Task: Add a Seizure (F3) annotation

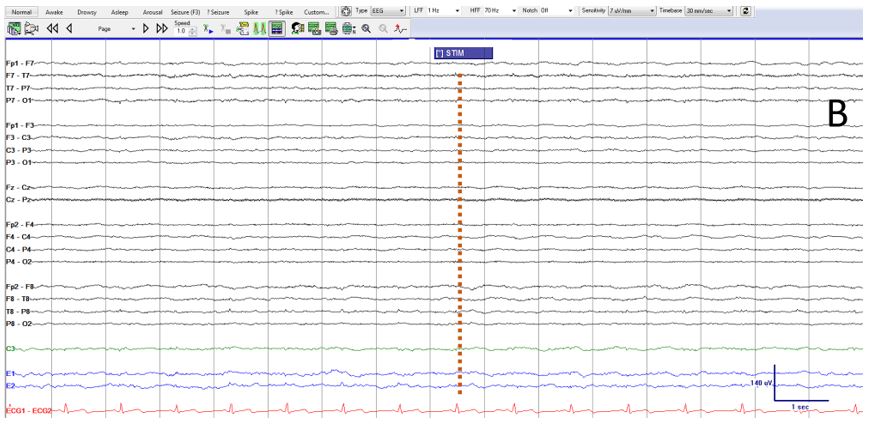Action: (x=185, y=12)
